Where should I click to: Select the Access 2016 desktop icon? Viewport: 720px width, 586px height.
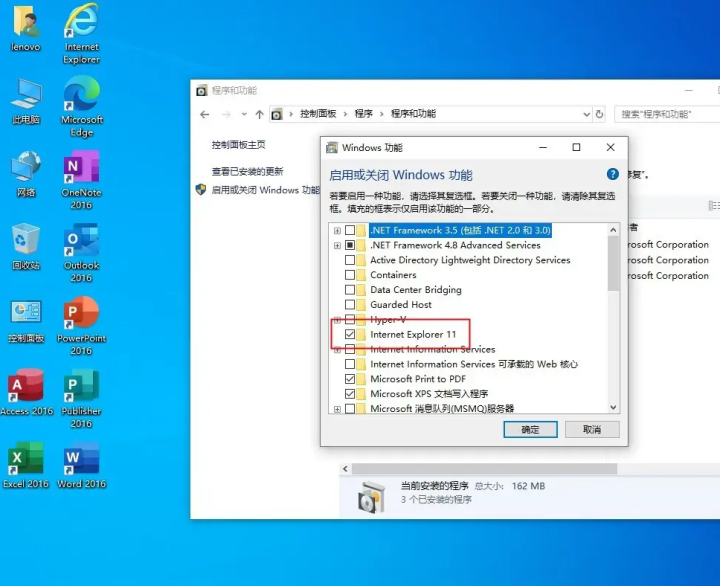coord(26,390)
